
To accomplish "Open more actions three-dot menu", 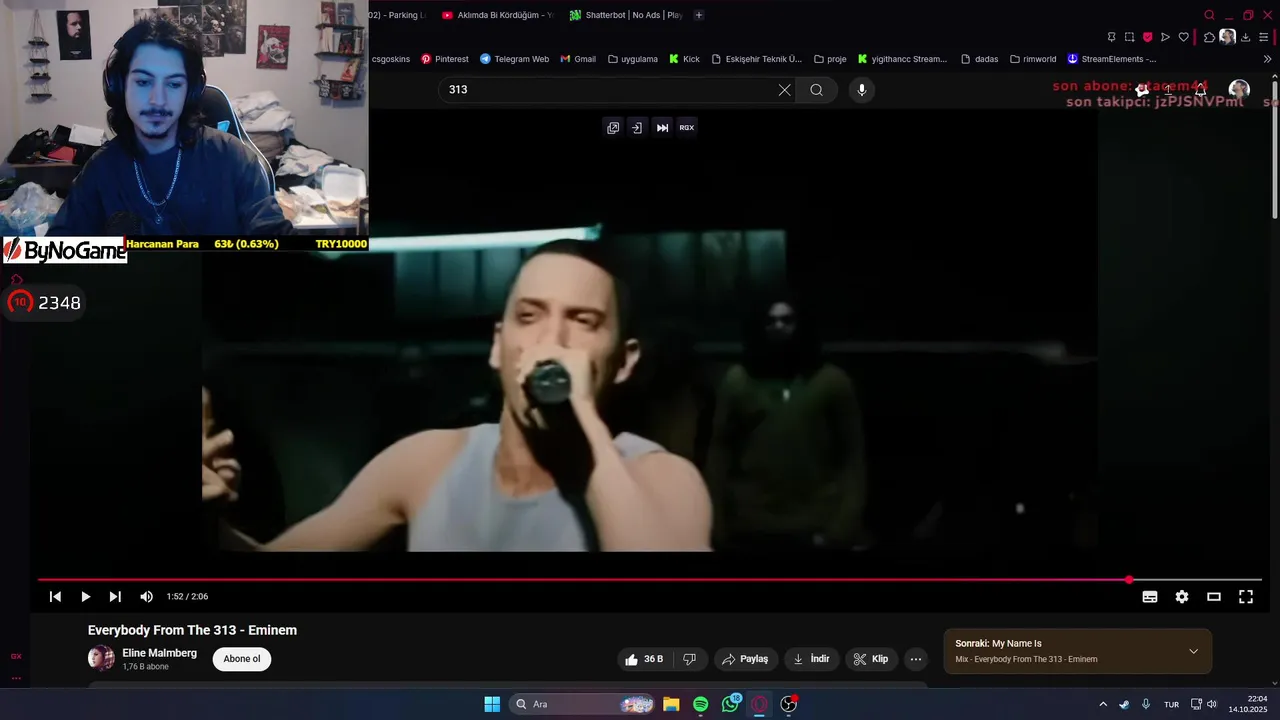I will [915, 659].
